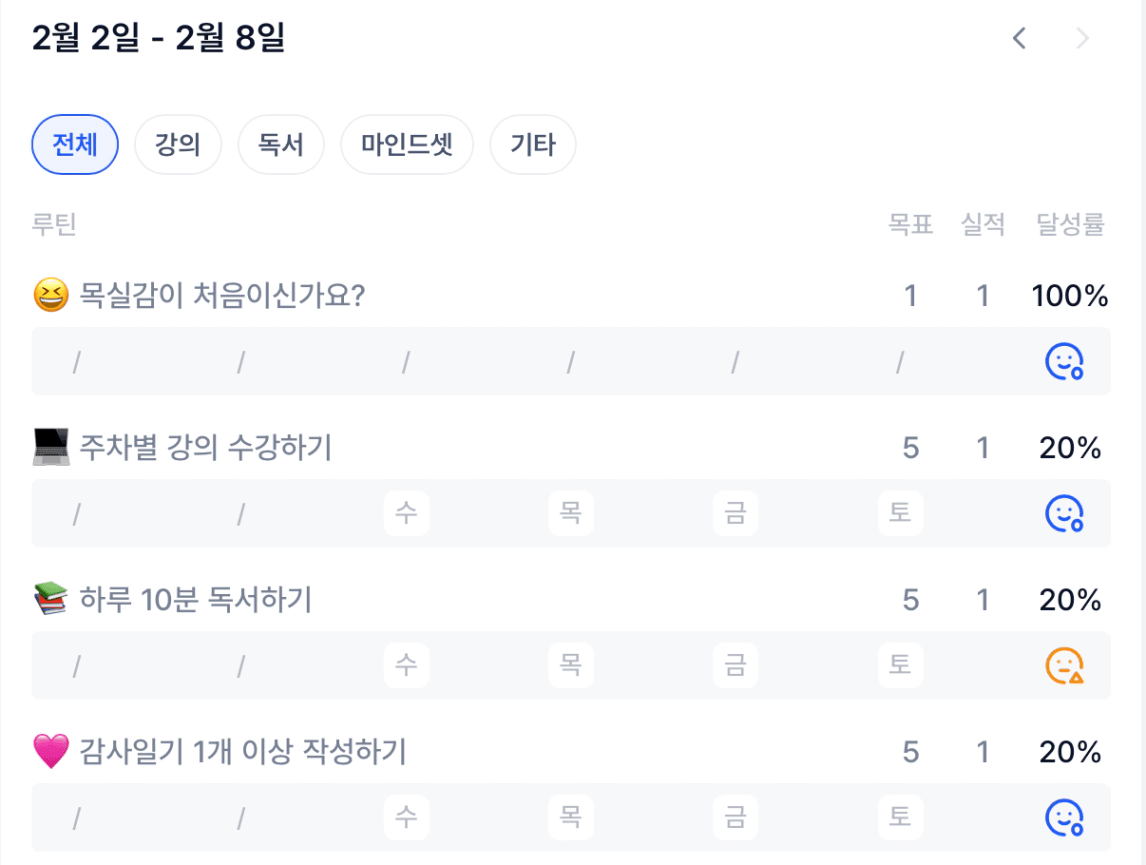This screenshot has width=1146, height=865.
Task: Open the 목실감이 처음이신가요? routine
Action: pyautogui.click(x=221, y=296)
